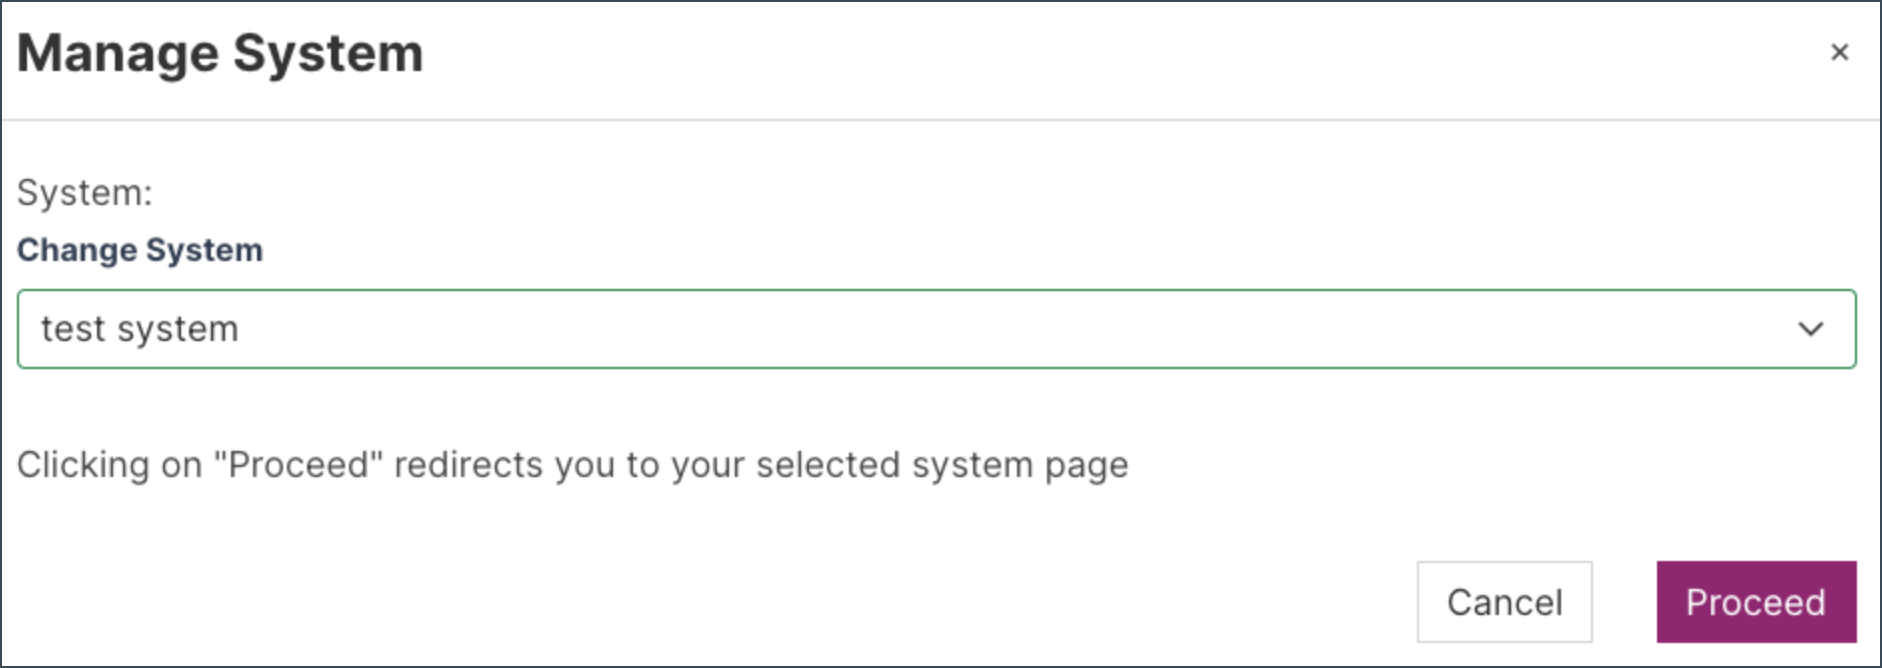This screenshot has height=668, width=1882.
Task: Proceed to the selected system page
Action: pyautogui.click(x=1755, y=602)
